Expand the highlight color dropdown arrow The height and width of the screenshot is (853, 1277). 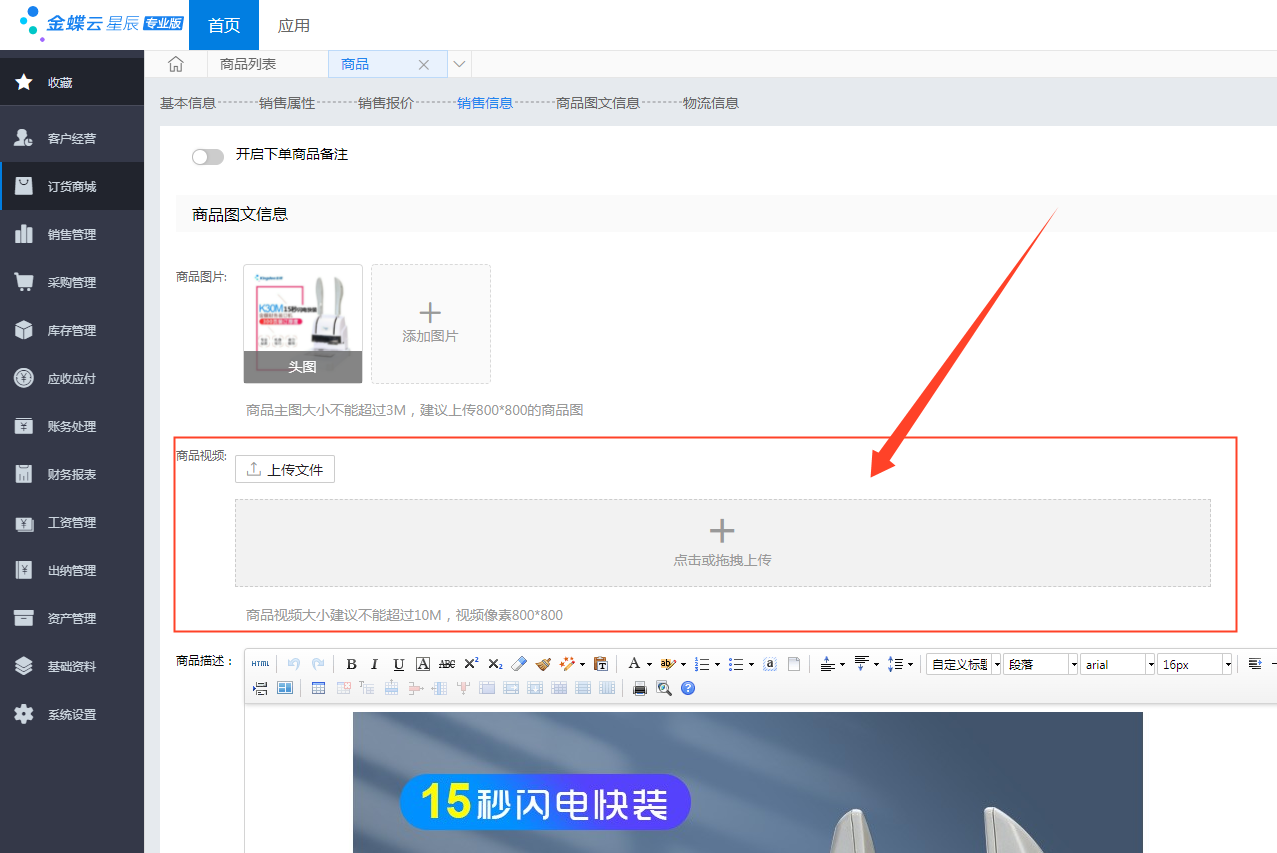(x=683, y=664)
